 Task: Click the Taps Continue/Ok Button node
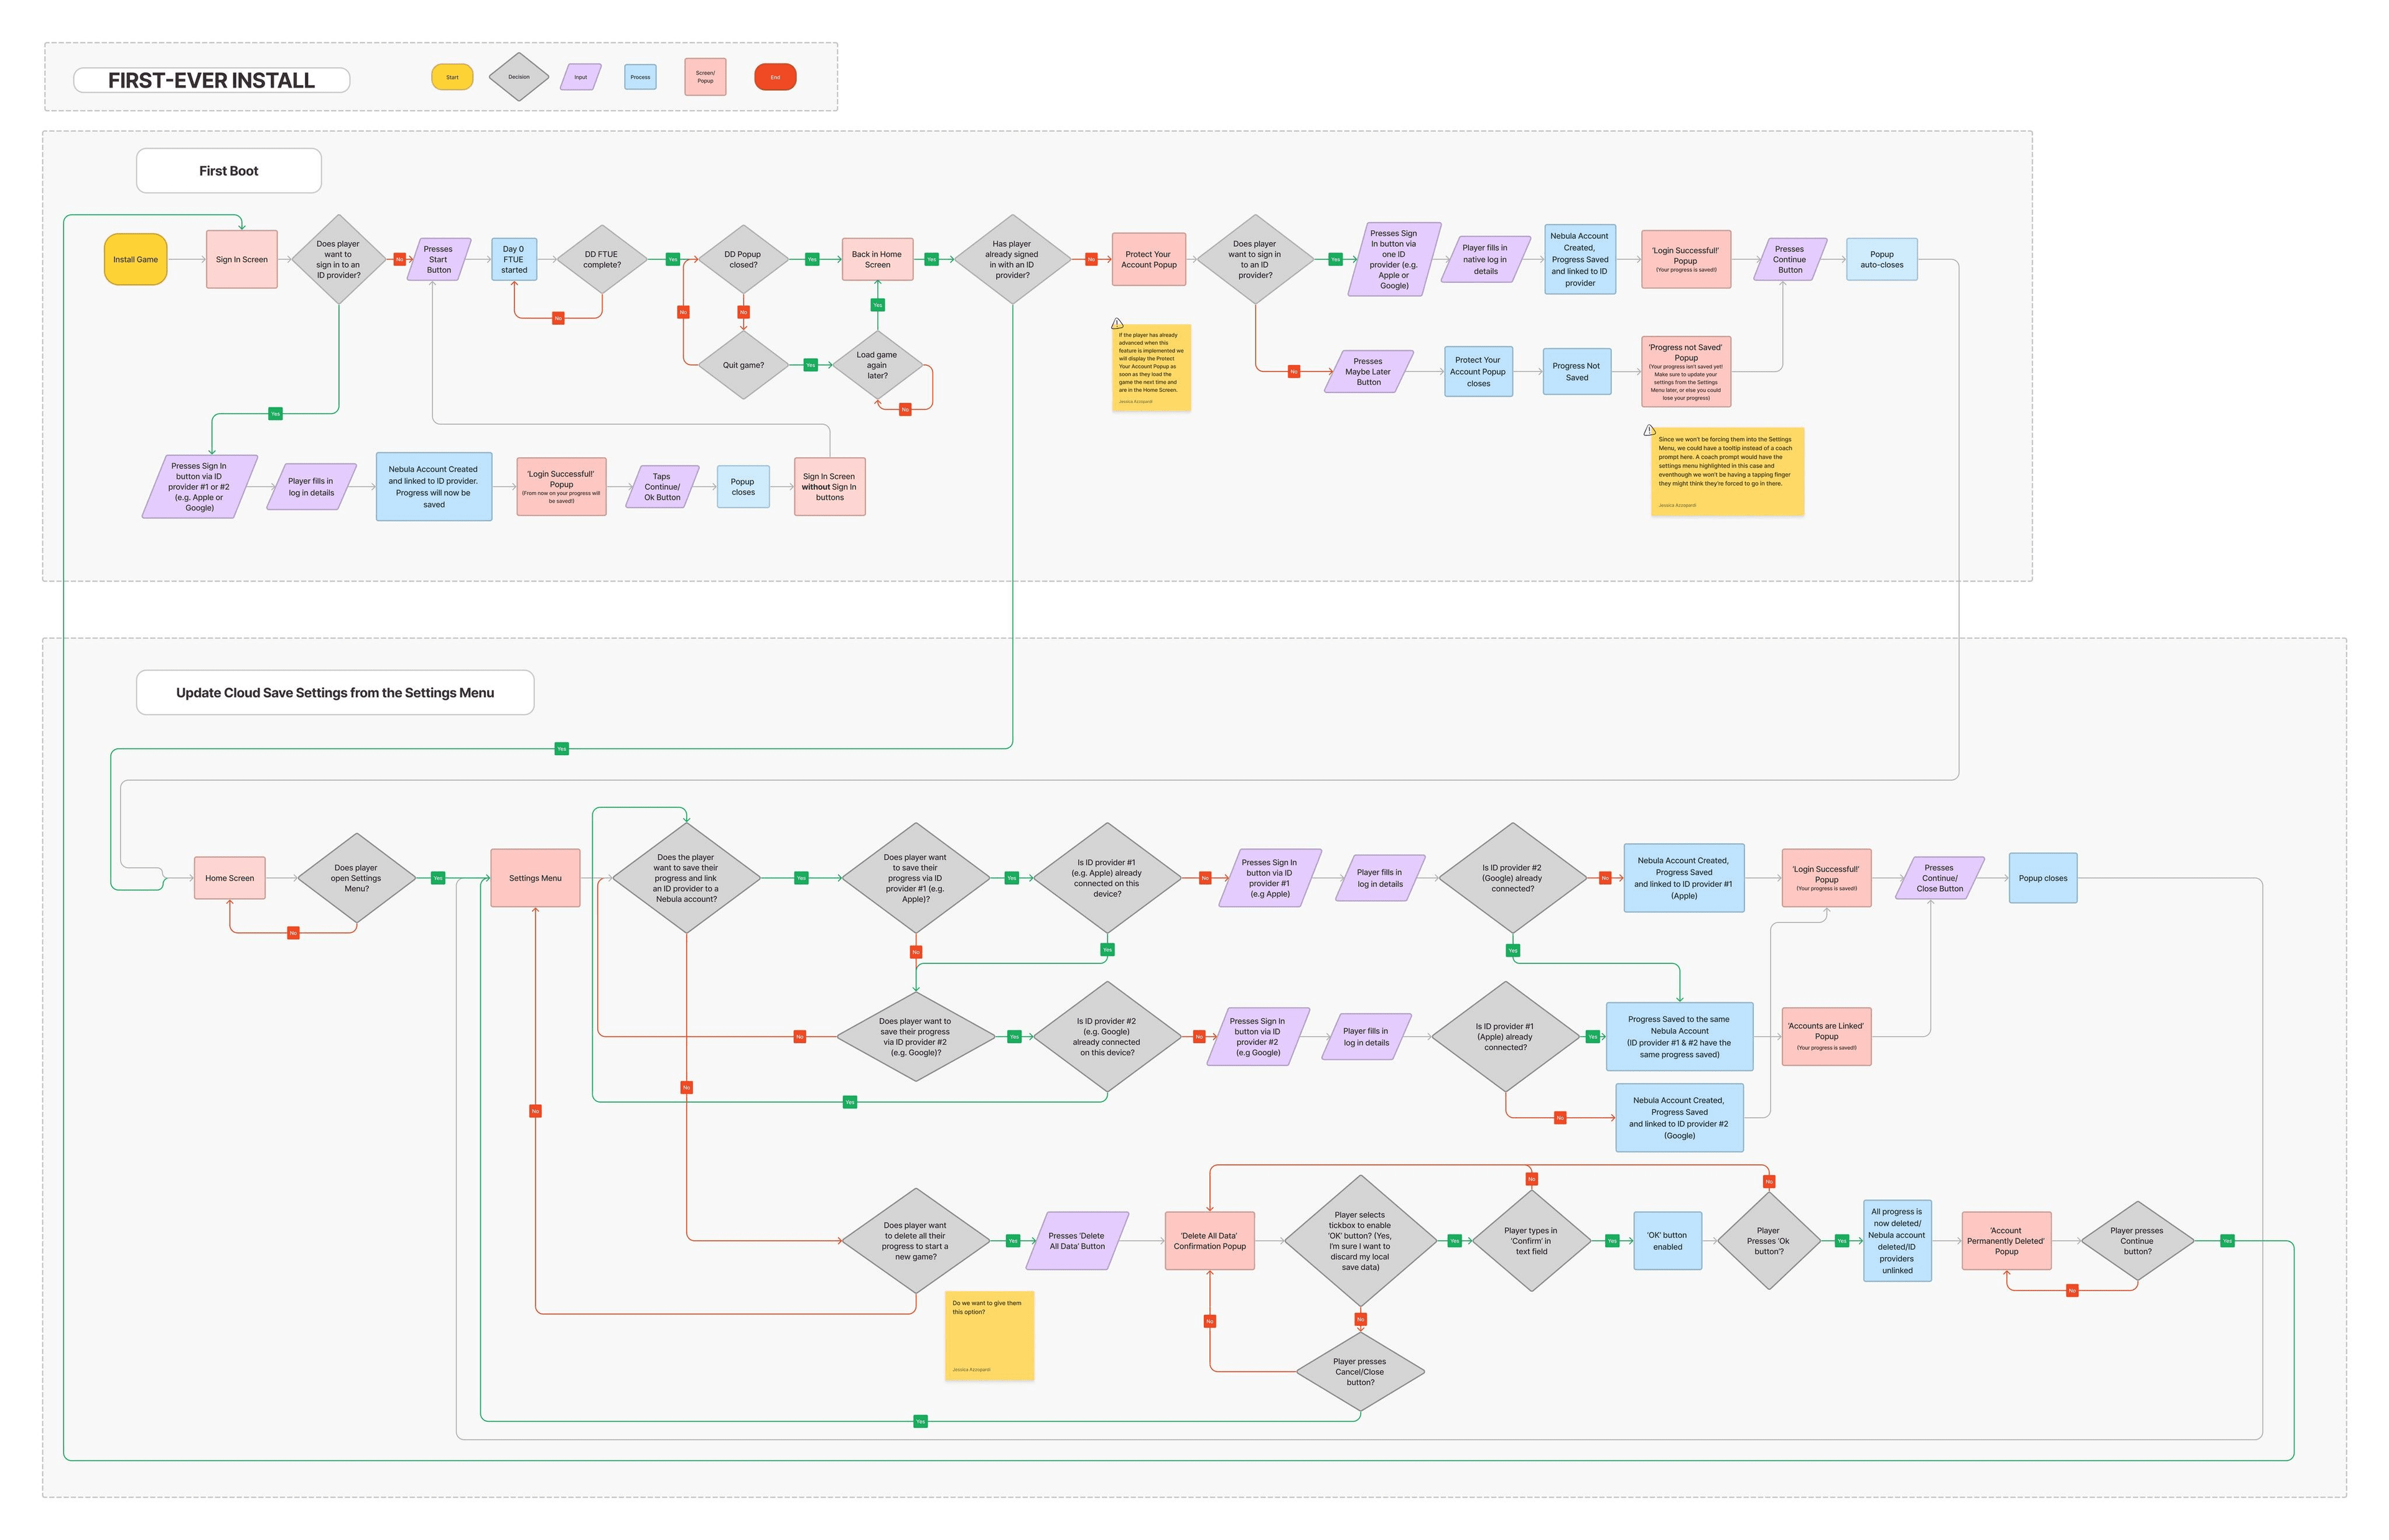(662, 487)
